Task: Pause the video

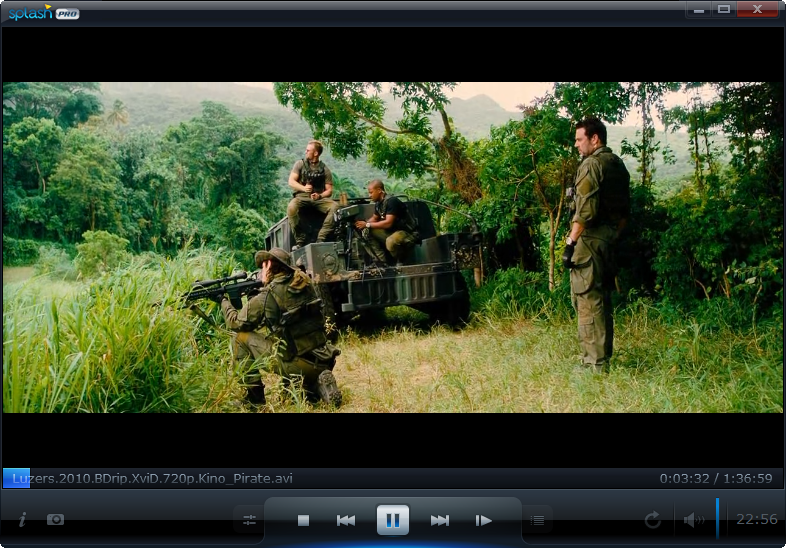Action: point(392,520)
